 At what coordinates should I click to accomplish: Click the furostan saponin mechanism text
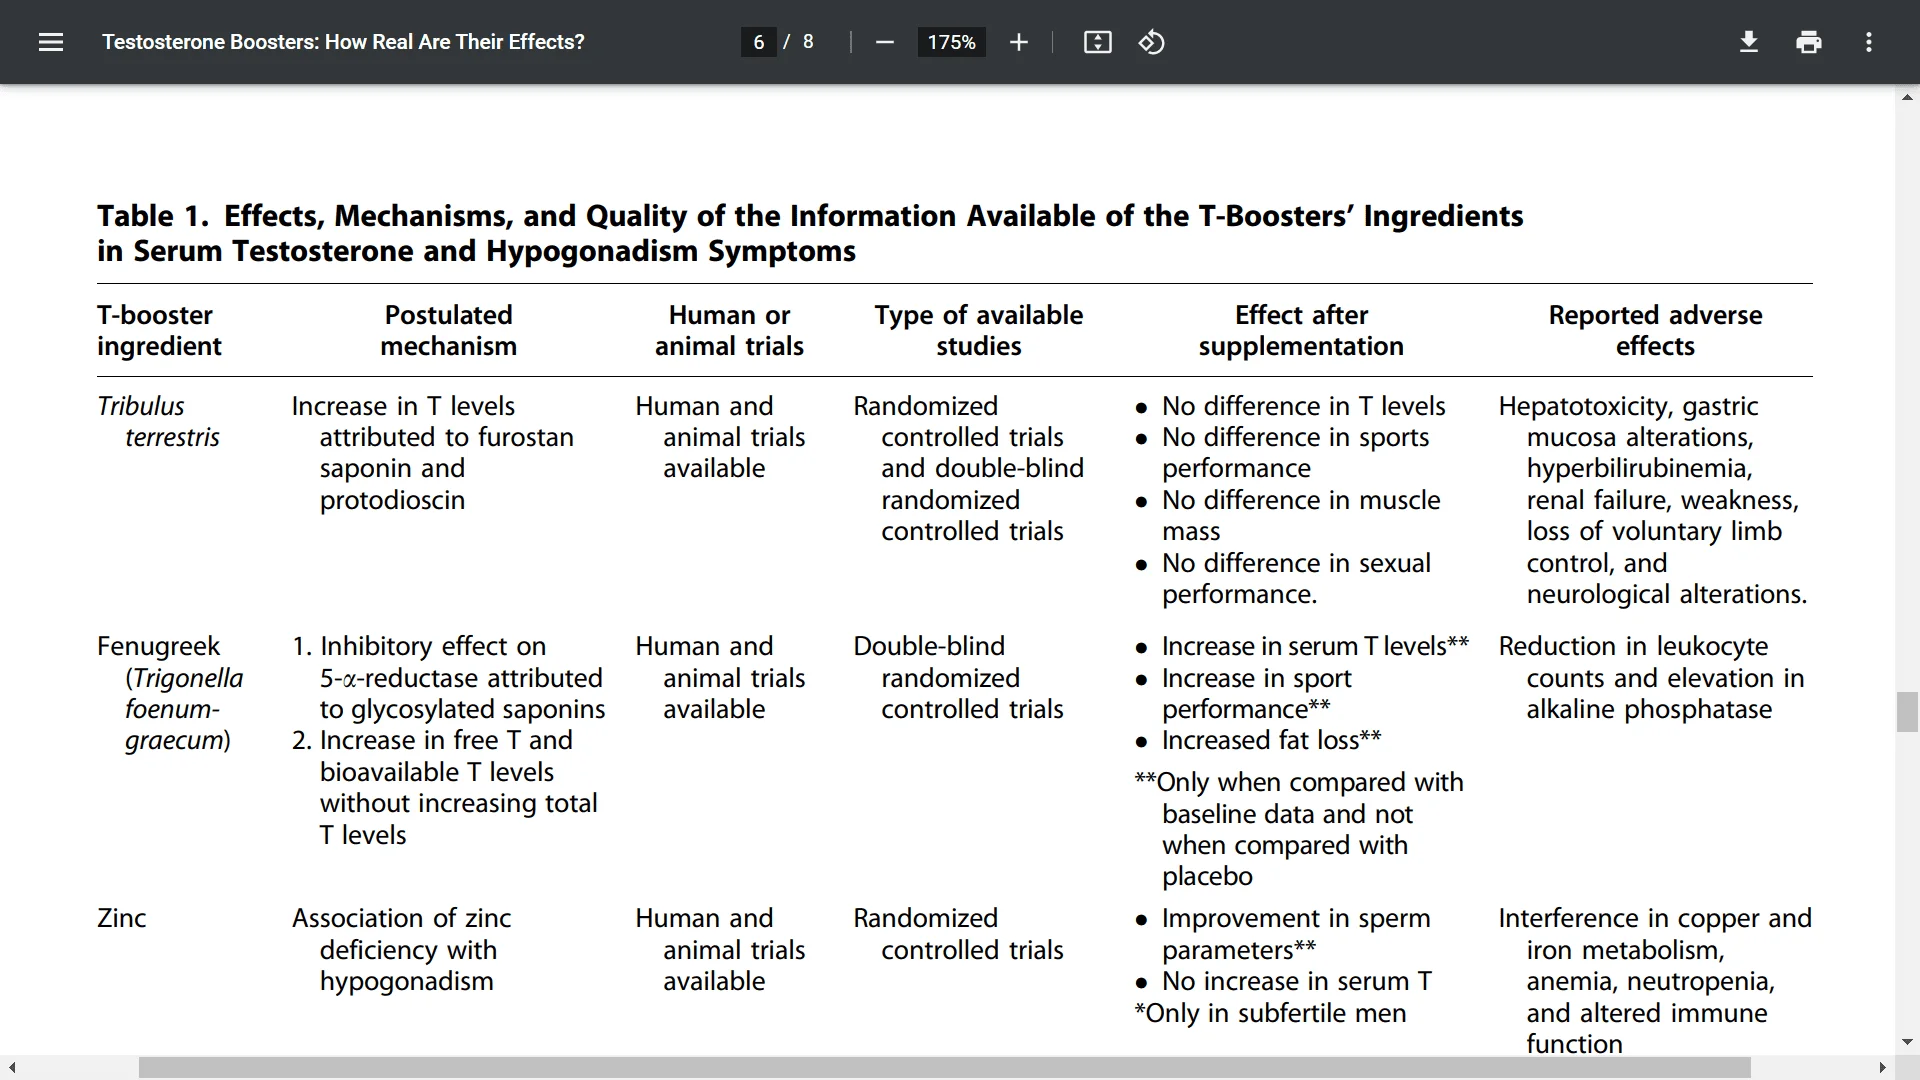(x=433, y=453)
